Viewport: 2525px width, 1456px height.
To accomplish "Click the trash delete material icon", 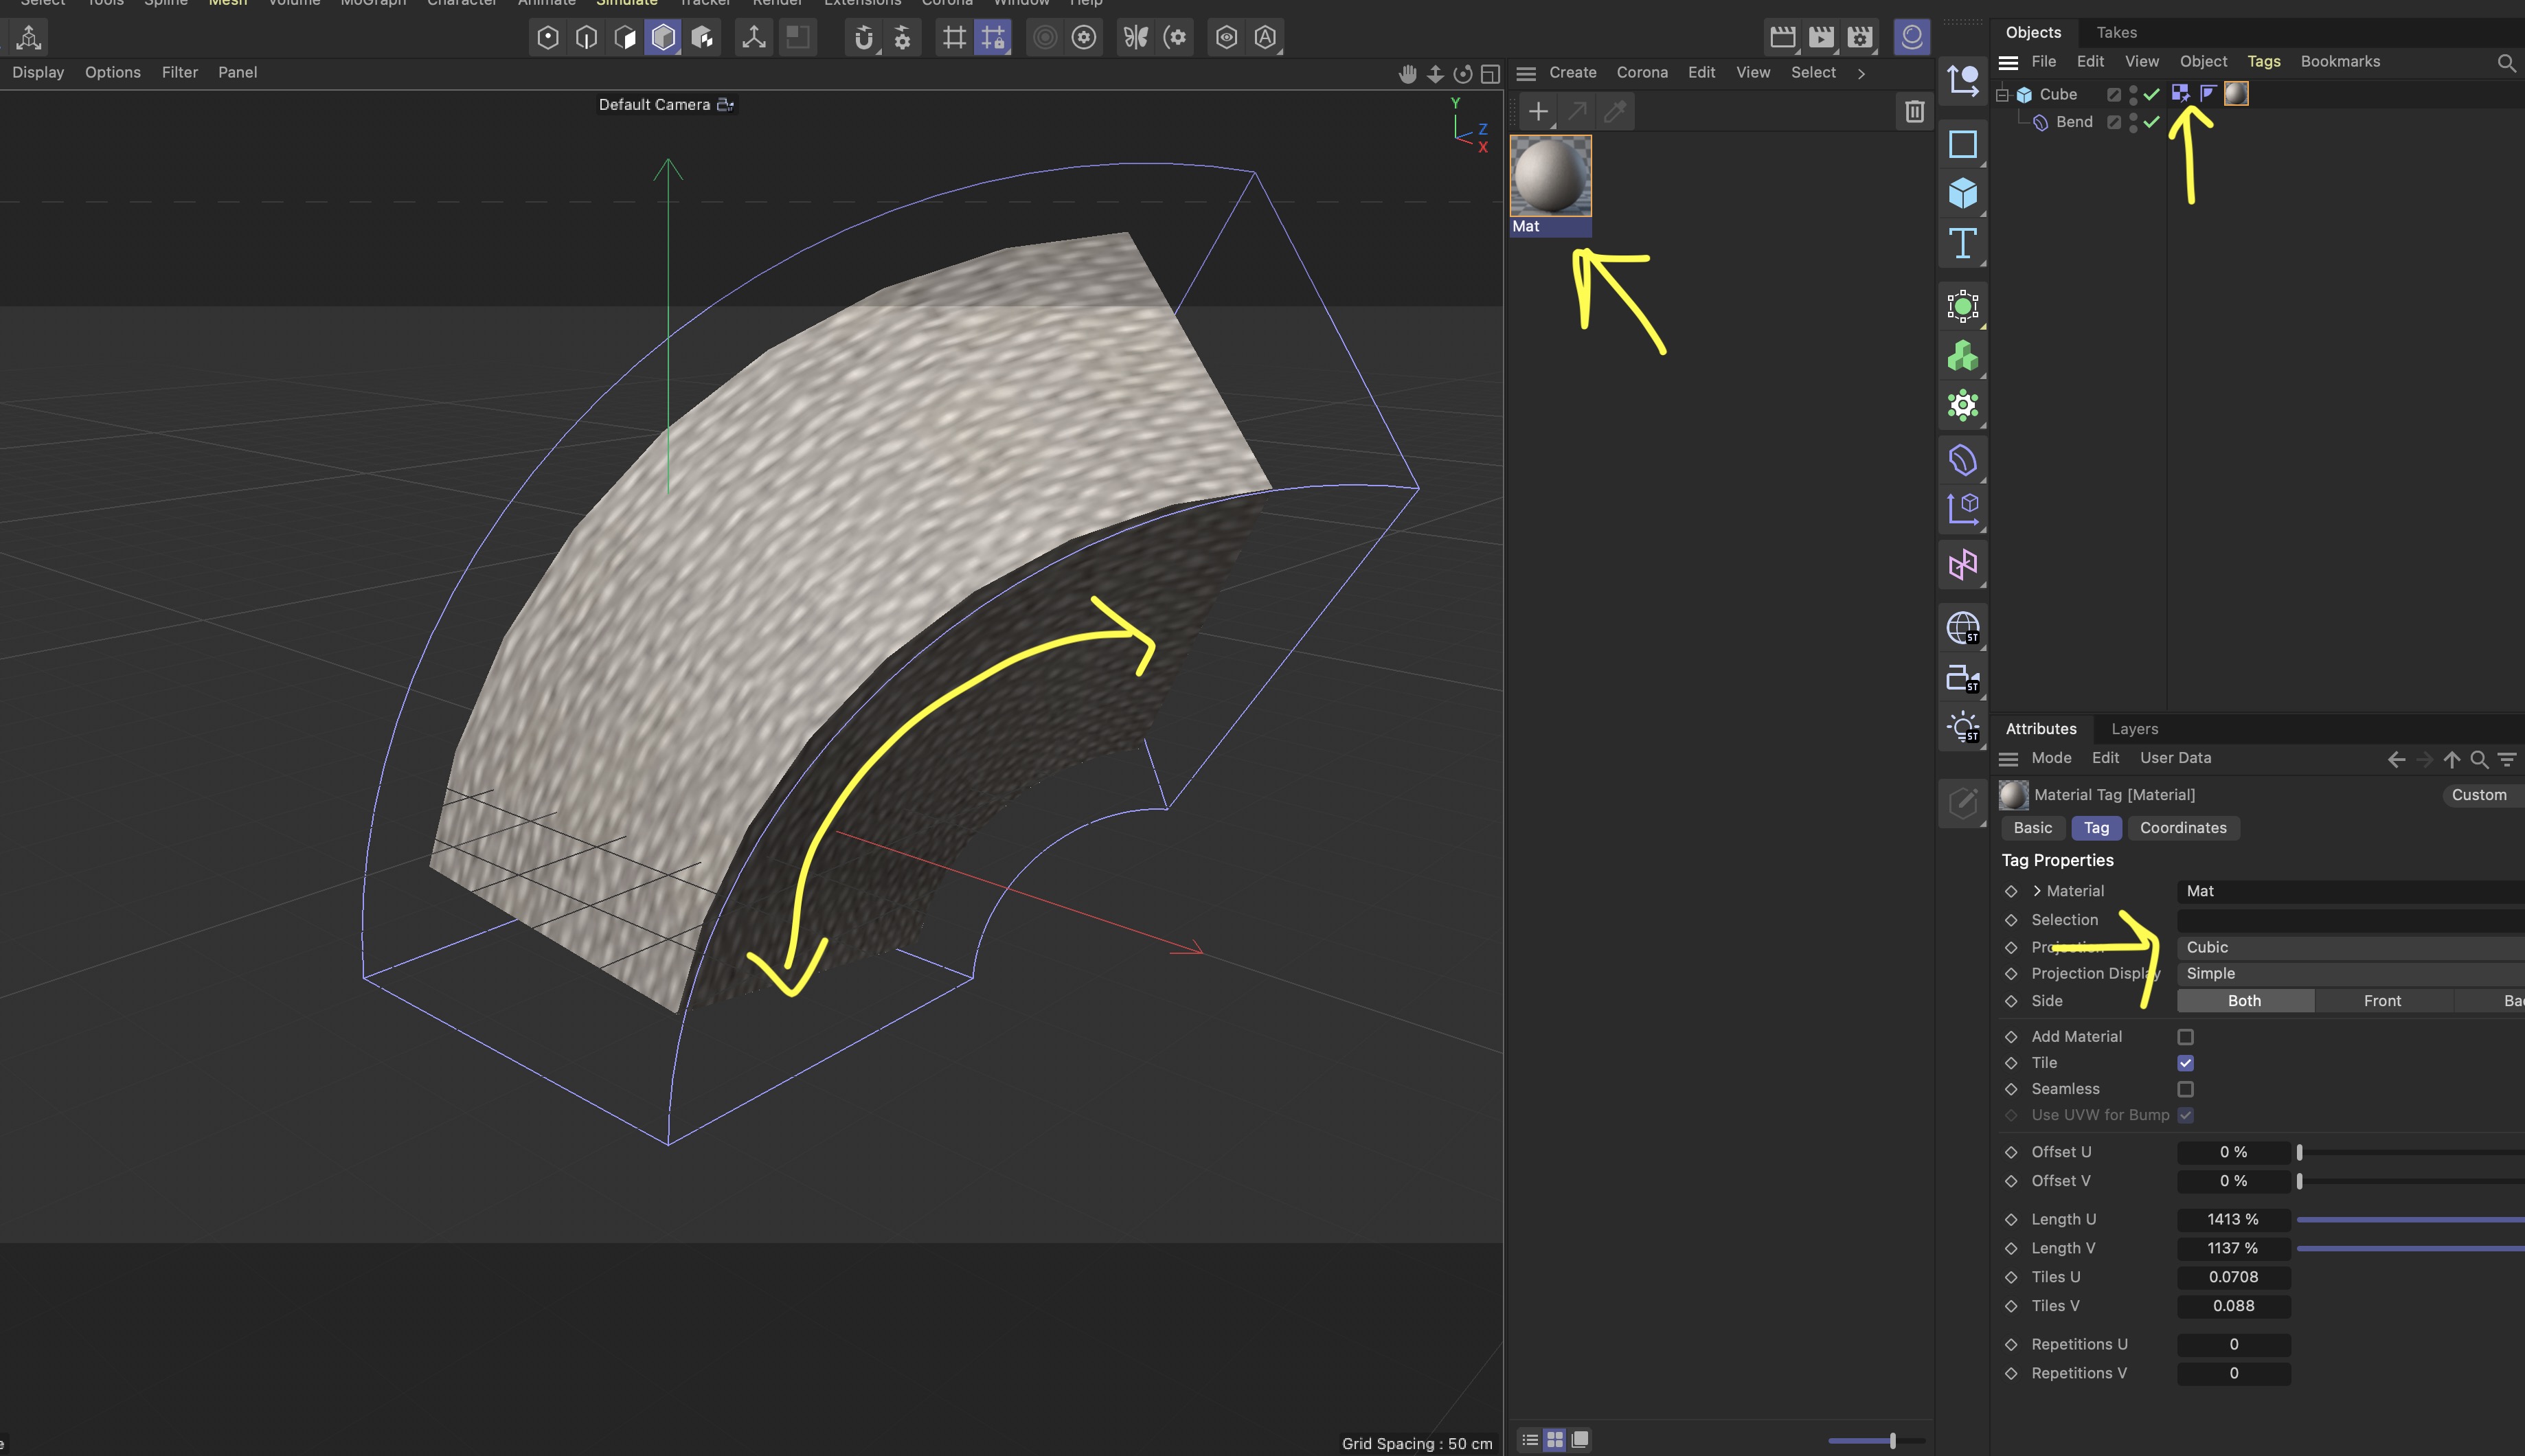I will coord(1914,111).
